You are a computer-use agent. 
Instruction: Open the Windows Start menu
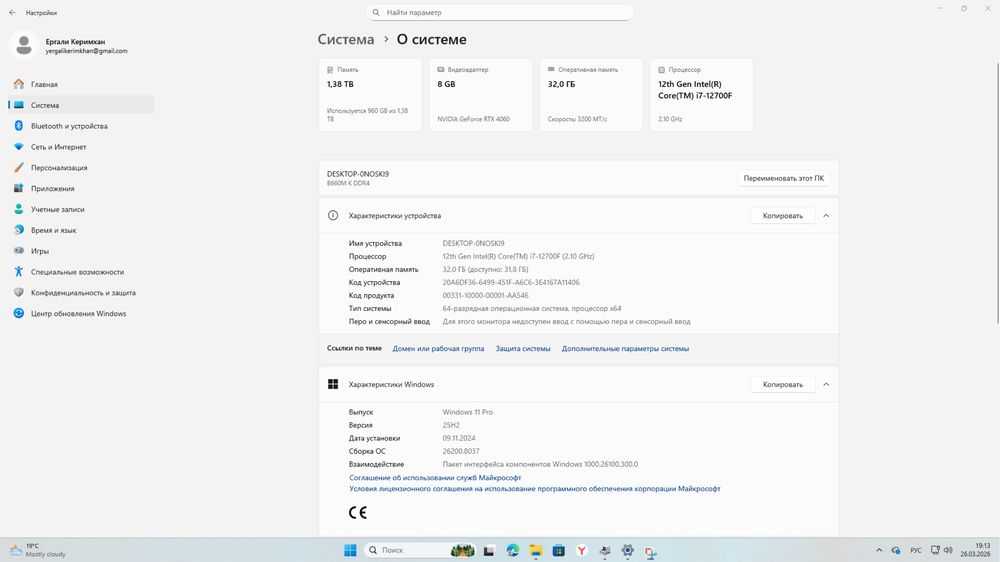pyautogui.click(x=350, y=550)
